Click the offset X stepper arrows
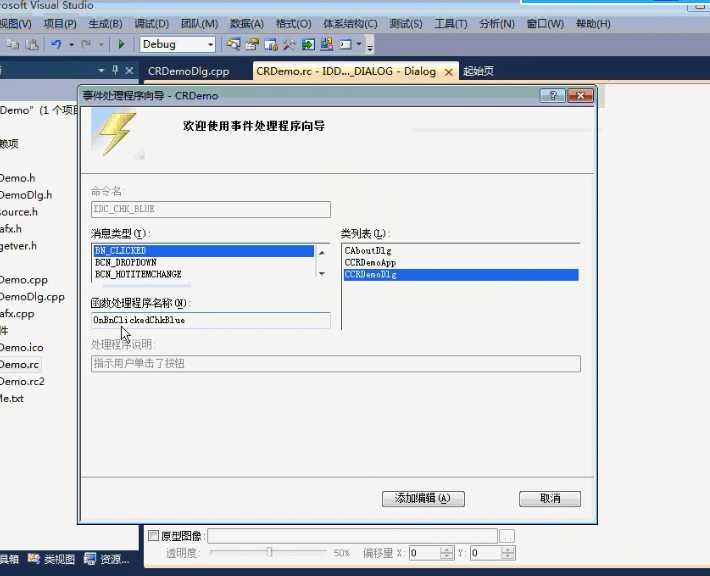This screenshot has height=576, width=710. [446, 553]
